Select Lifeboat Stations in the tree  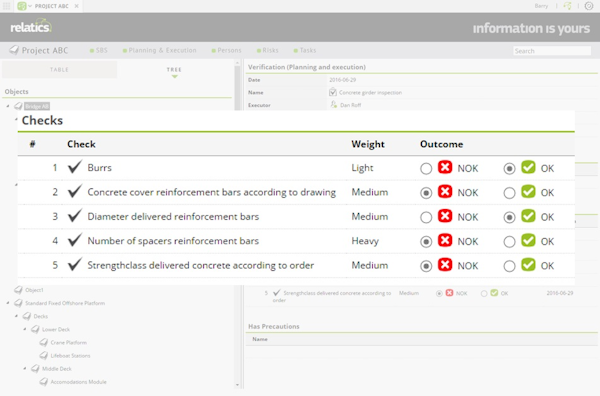coord(70,355)
